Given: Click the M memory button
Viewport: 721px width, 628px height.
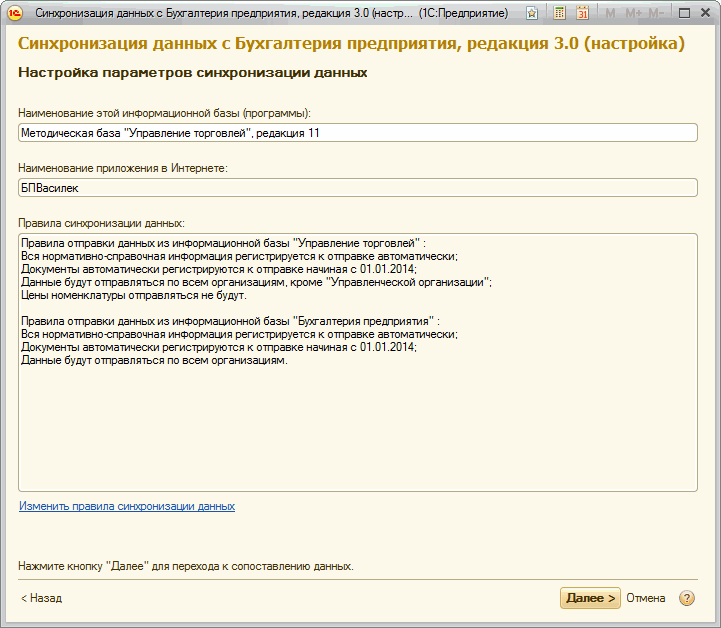Looking at the screenshot, I should tap(610, 13).
